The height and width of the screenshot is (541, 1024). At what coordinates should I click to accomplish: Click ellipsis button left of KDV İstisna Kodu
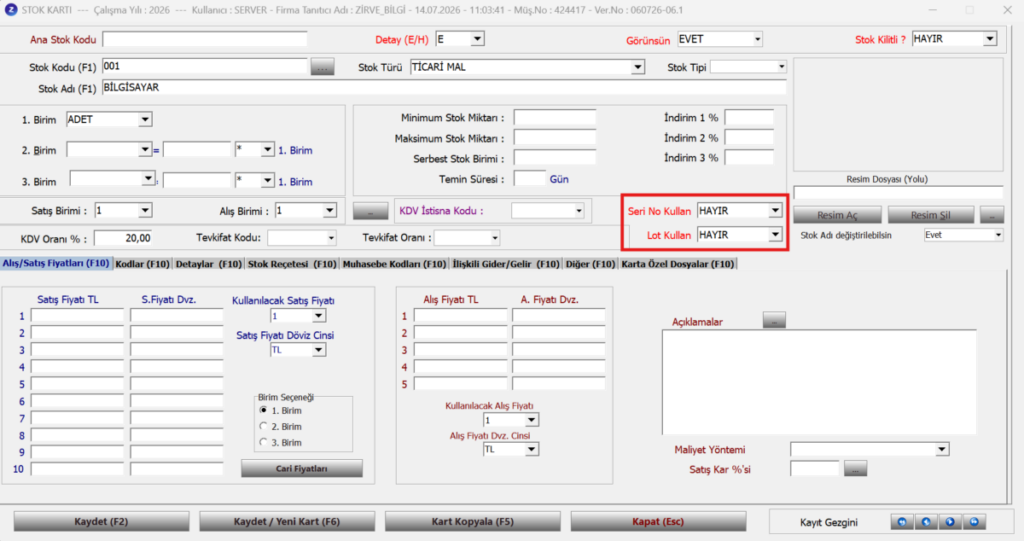(370, 211)
